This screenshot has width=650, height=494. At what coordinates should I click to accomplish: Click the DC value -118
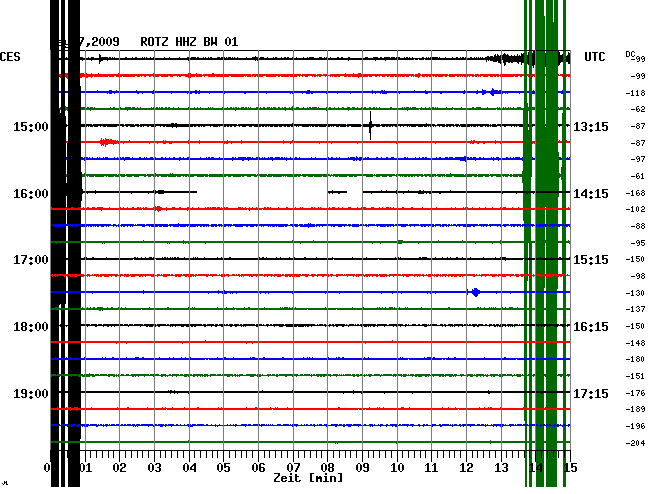(x=635, y=93)
